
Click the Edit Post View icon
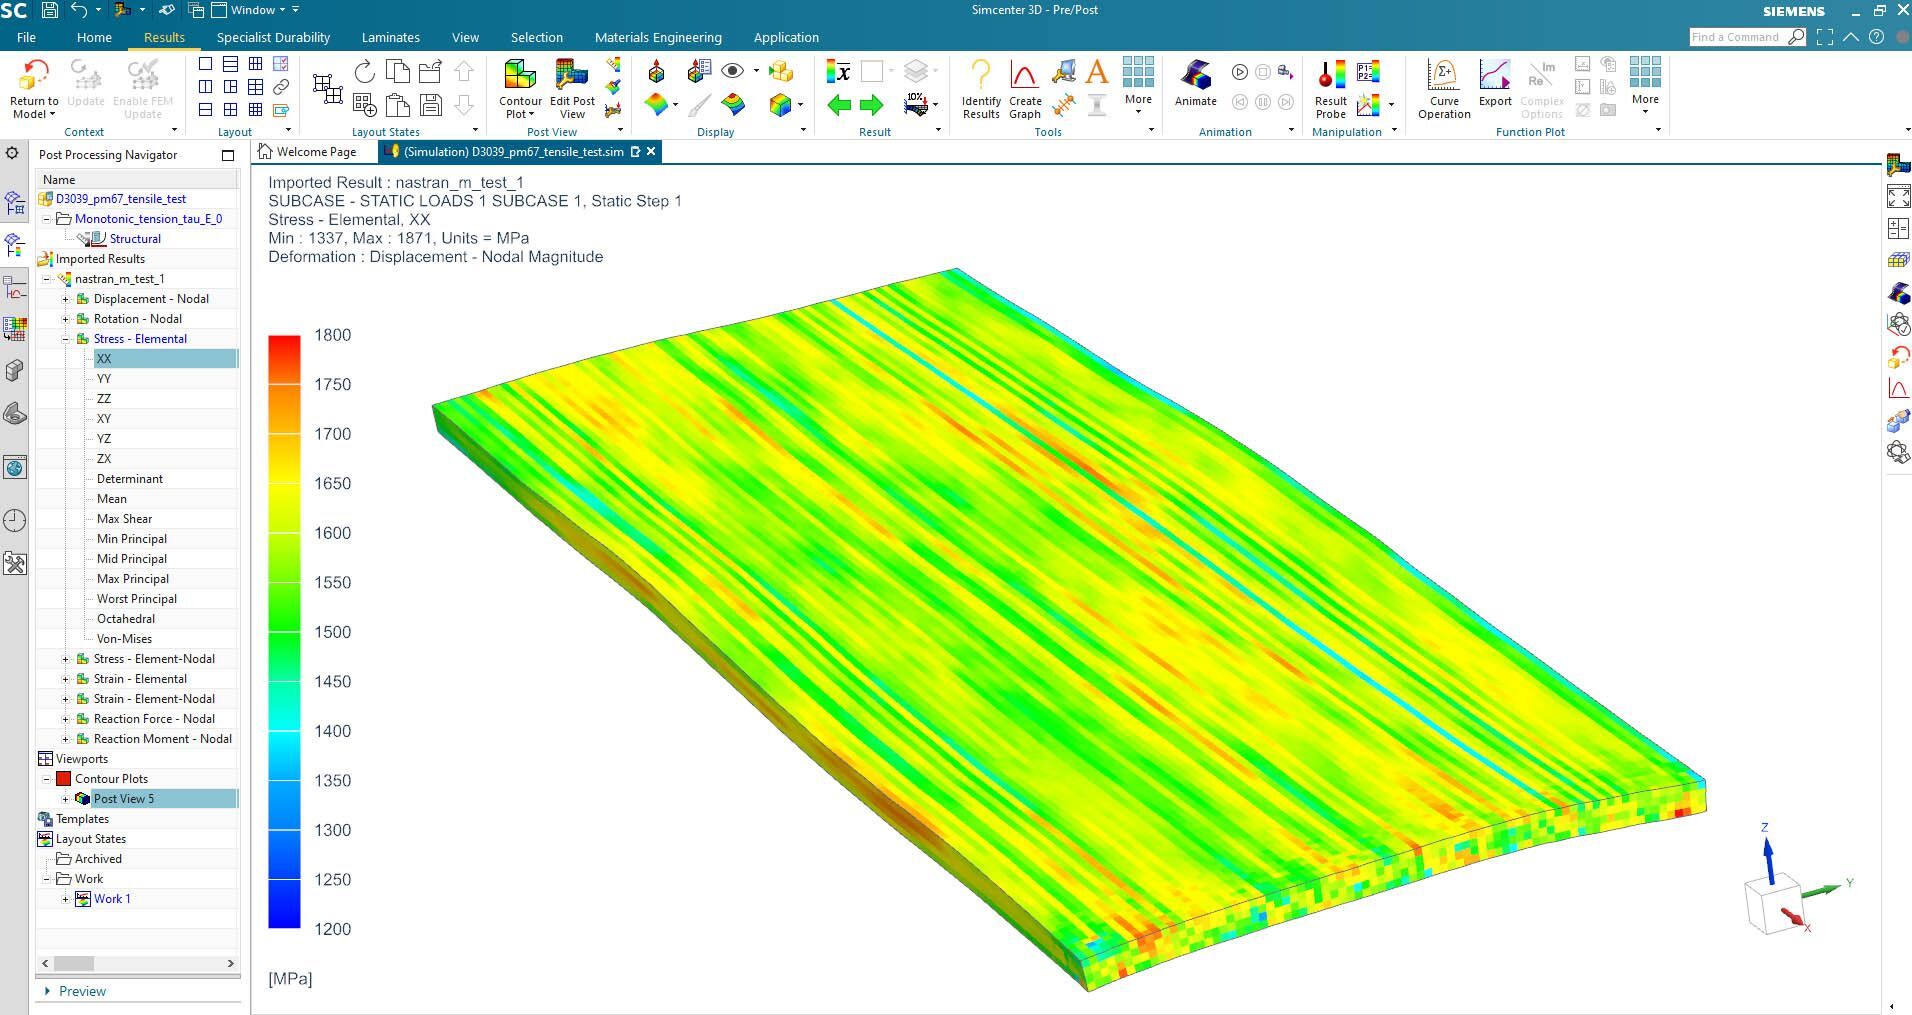pyautogui.click(x=572, y=76)
